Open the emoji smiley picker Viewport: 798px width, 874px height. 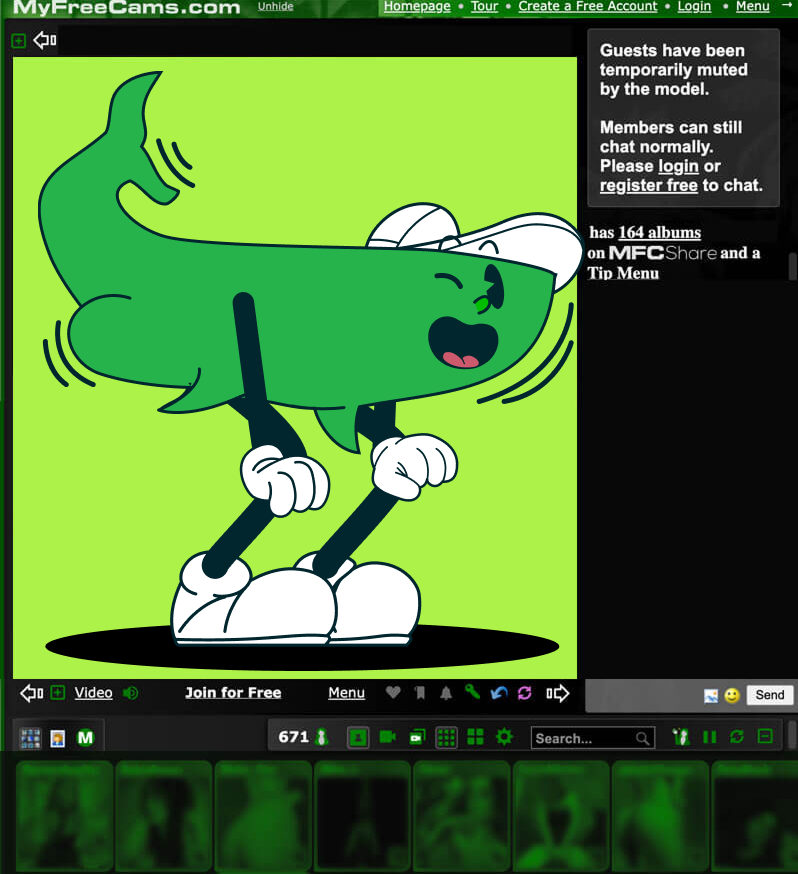[x=732, y=695]
